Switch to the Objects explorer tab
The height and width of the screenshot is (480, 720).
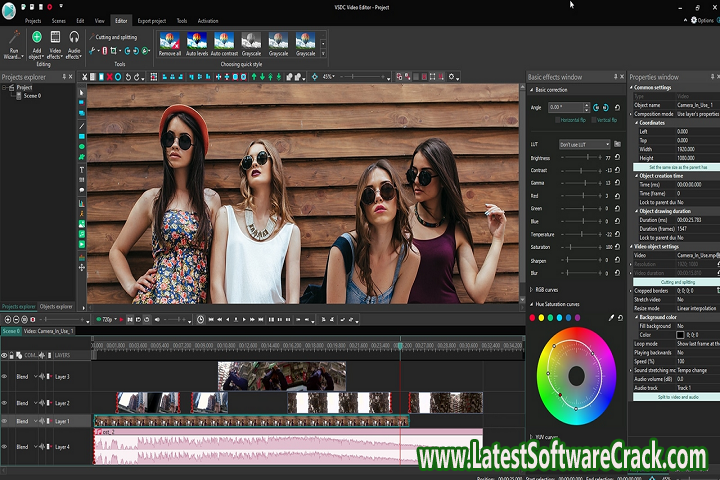point(56,306)
